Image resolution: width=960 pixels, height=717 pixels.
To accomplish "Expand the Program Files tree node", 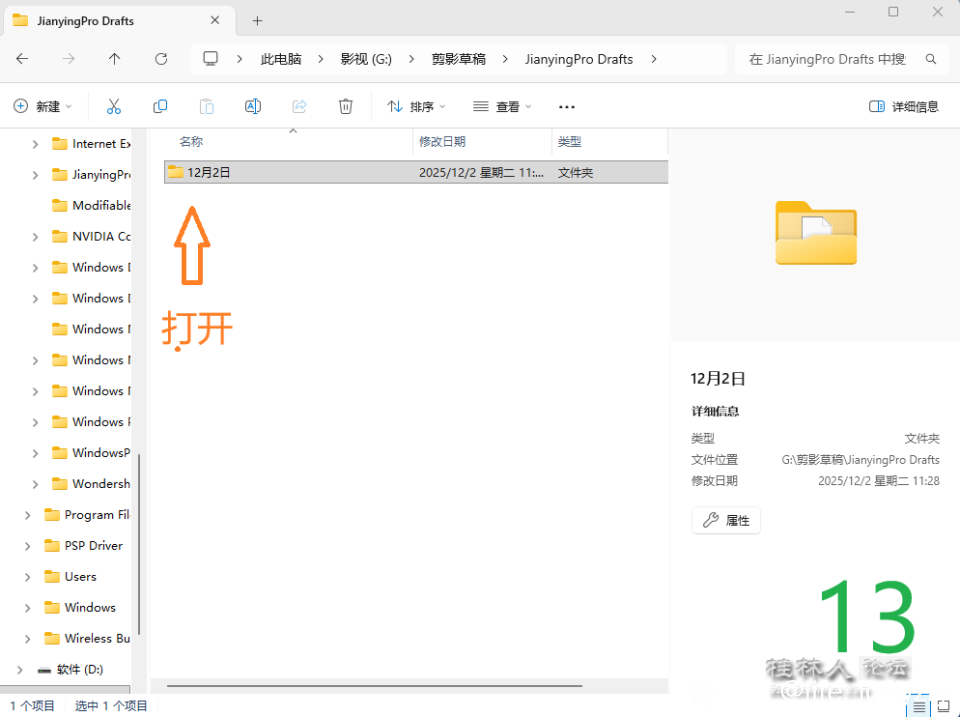I will coord(27,515).
